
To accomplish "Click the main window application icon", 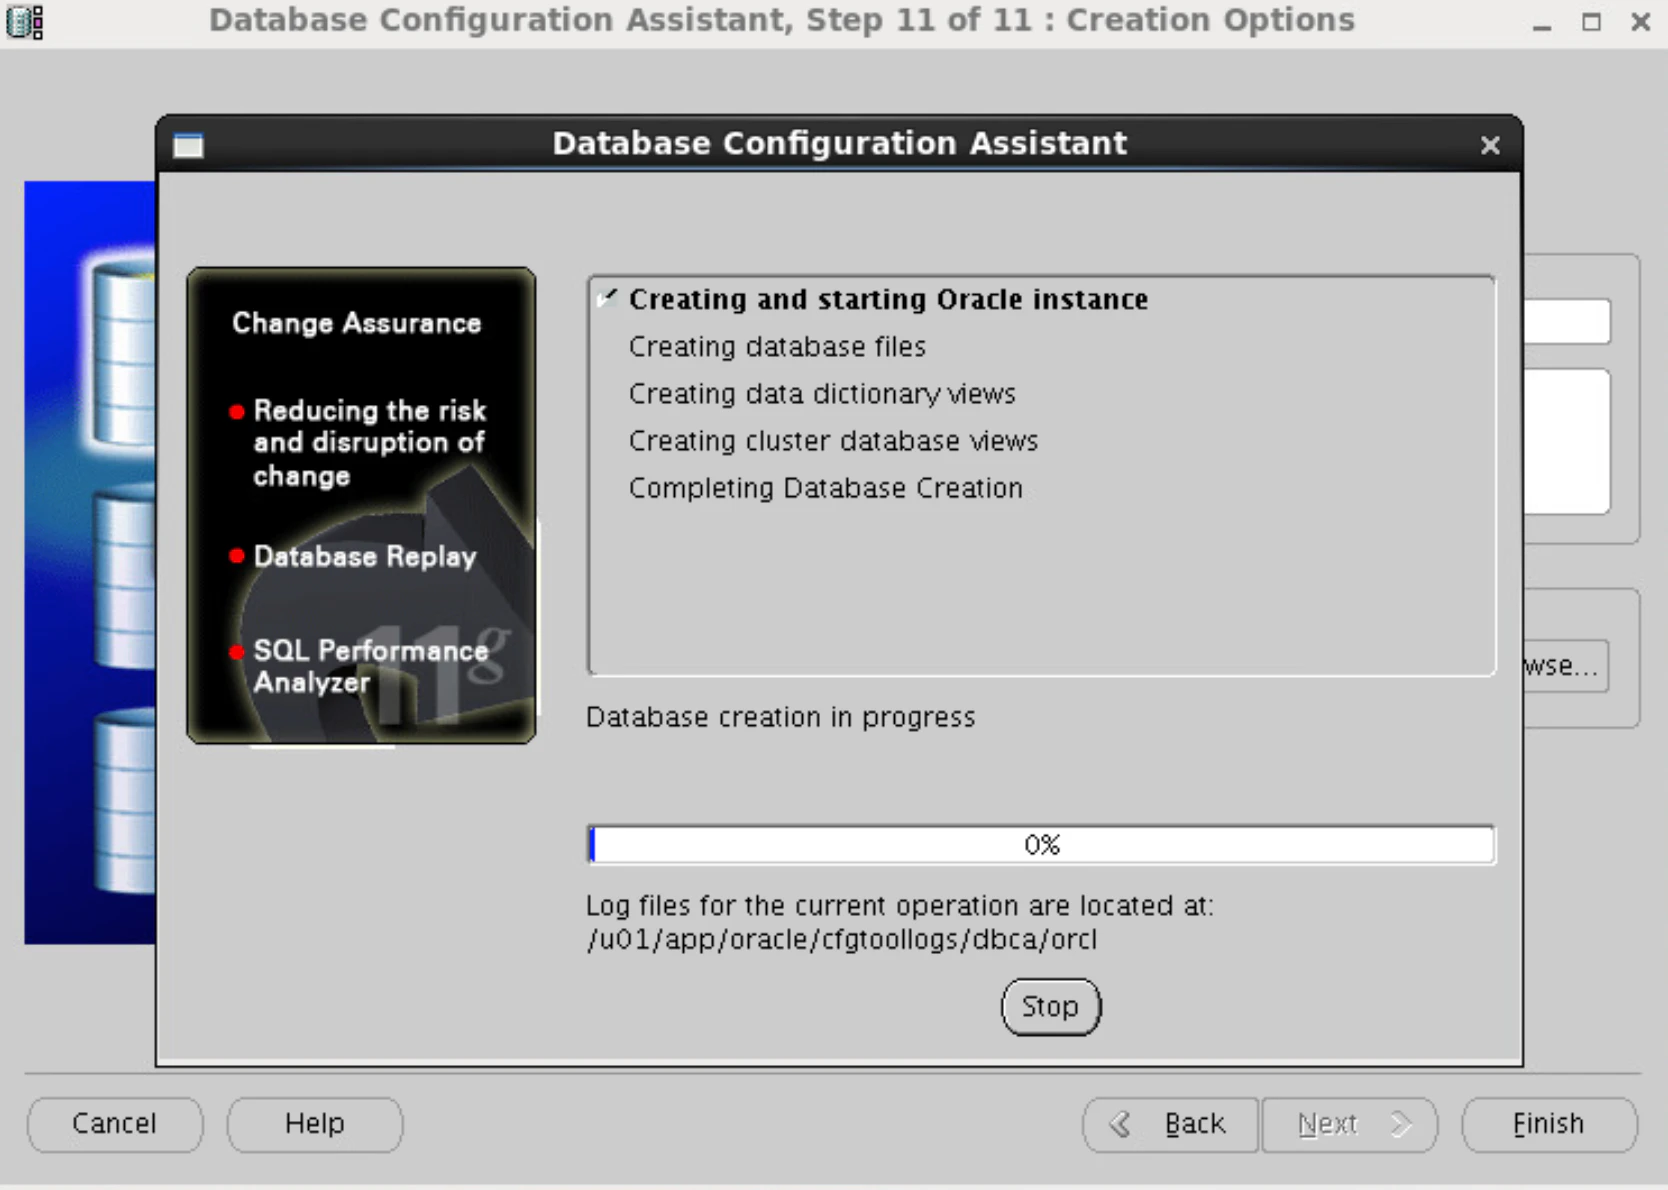I will [x=25, y=21].
